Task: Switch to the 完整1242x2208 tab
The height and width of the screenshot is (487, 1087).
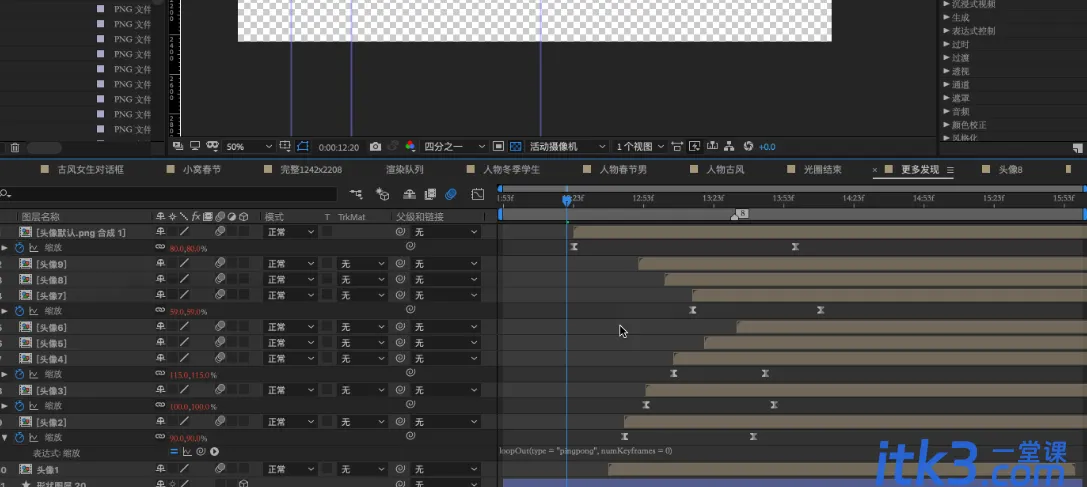Action: click(311, 169)
